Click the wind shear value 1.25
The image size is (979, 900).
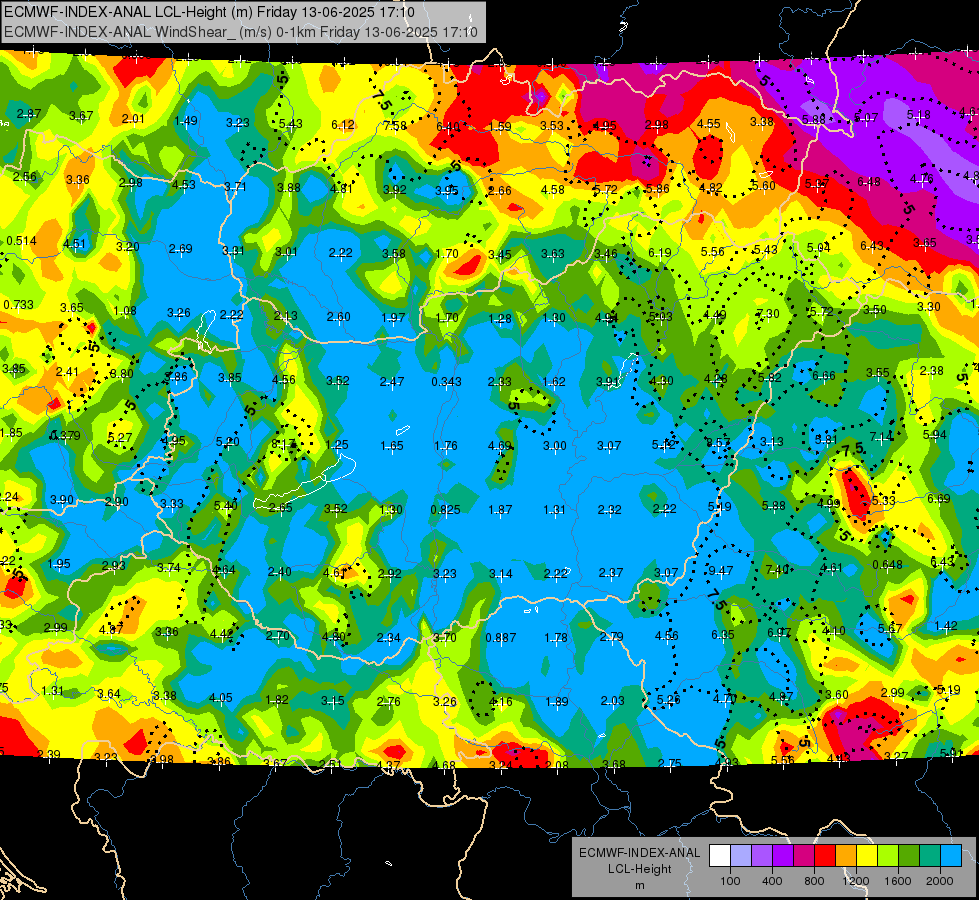coord(337,445)
